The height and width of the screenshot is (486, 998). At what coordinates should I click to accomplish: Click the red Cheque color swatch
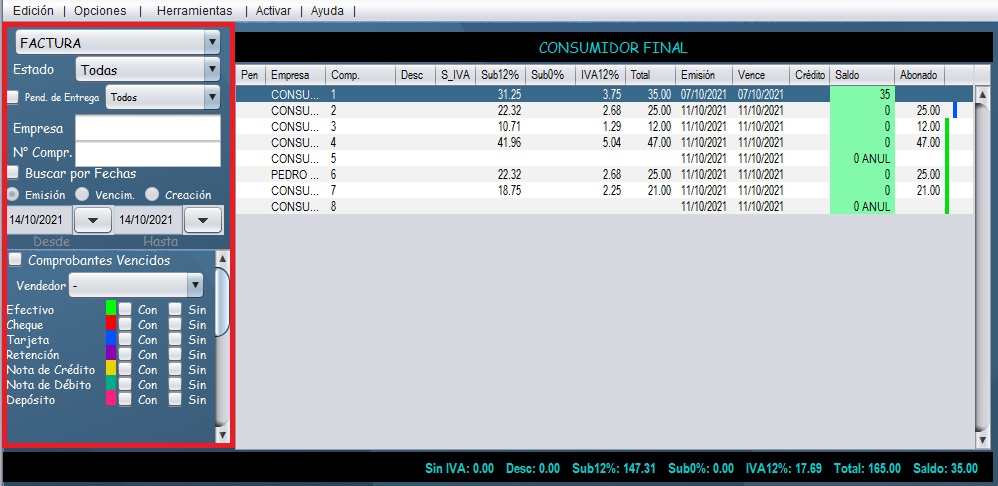pos(111,325)
